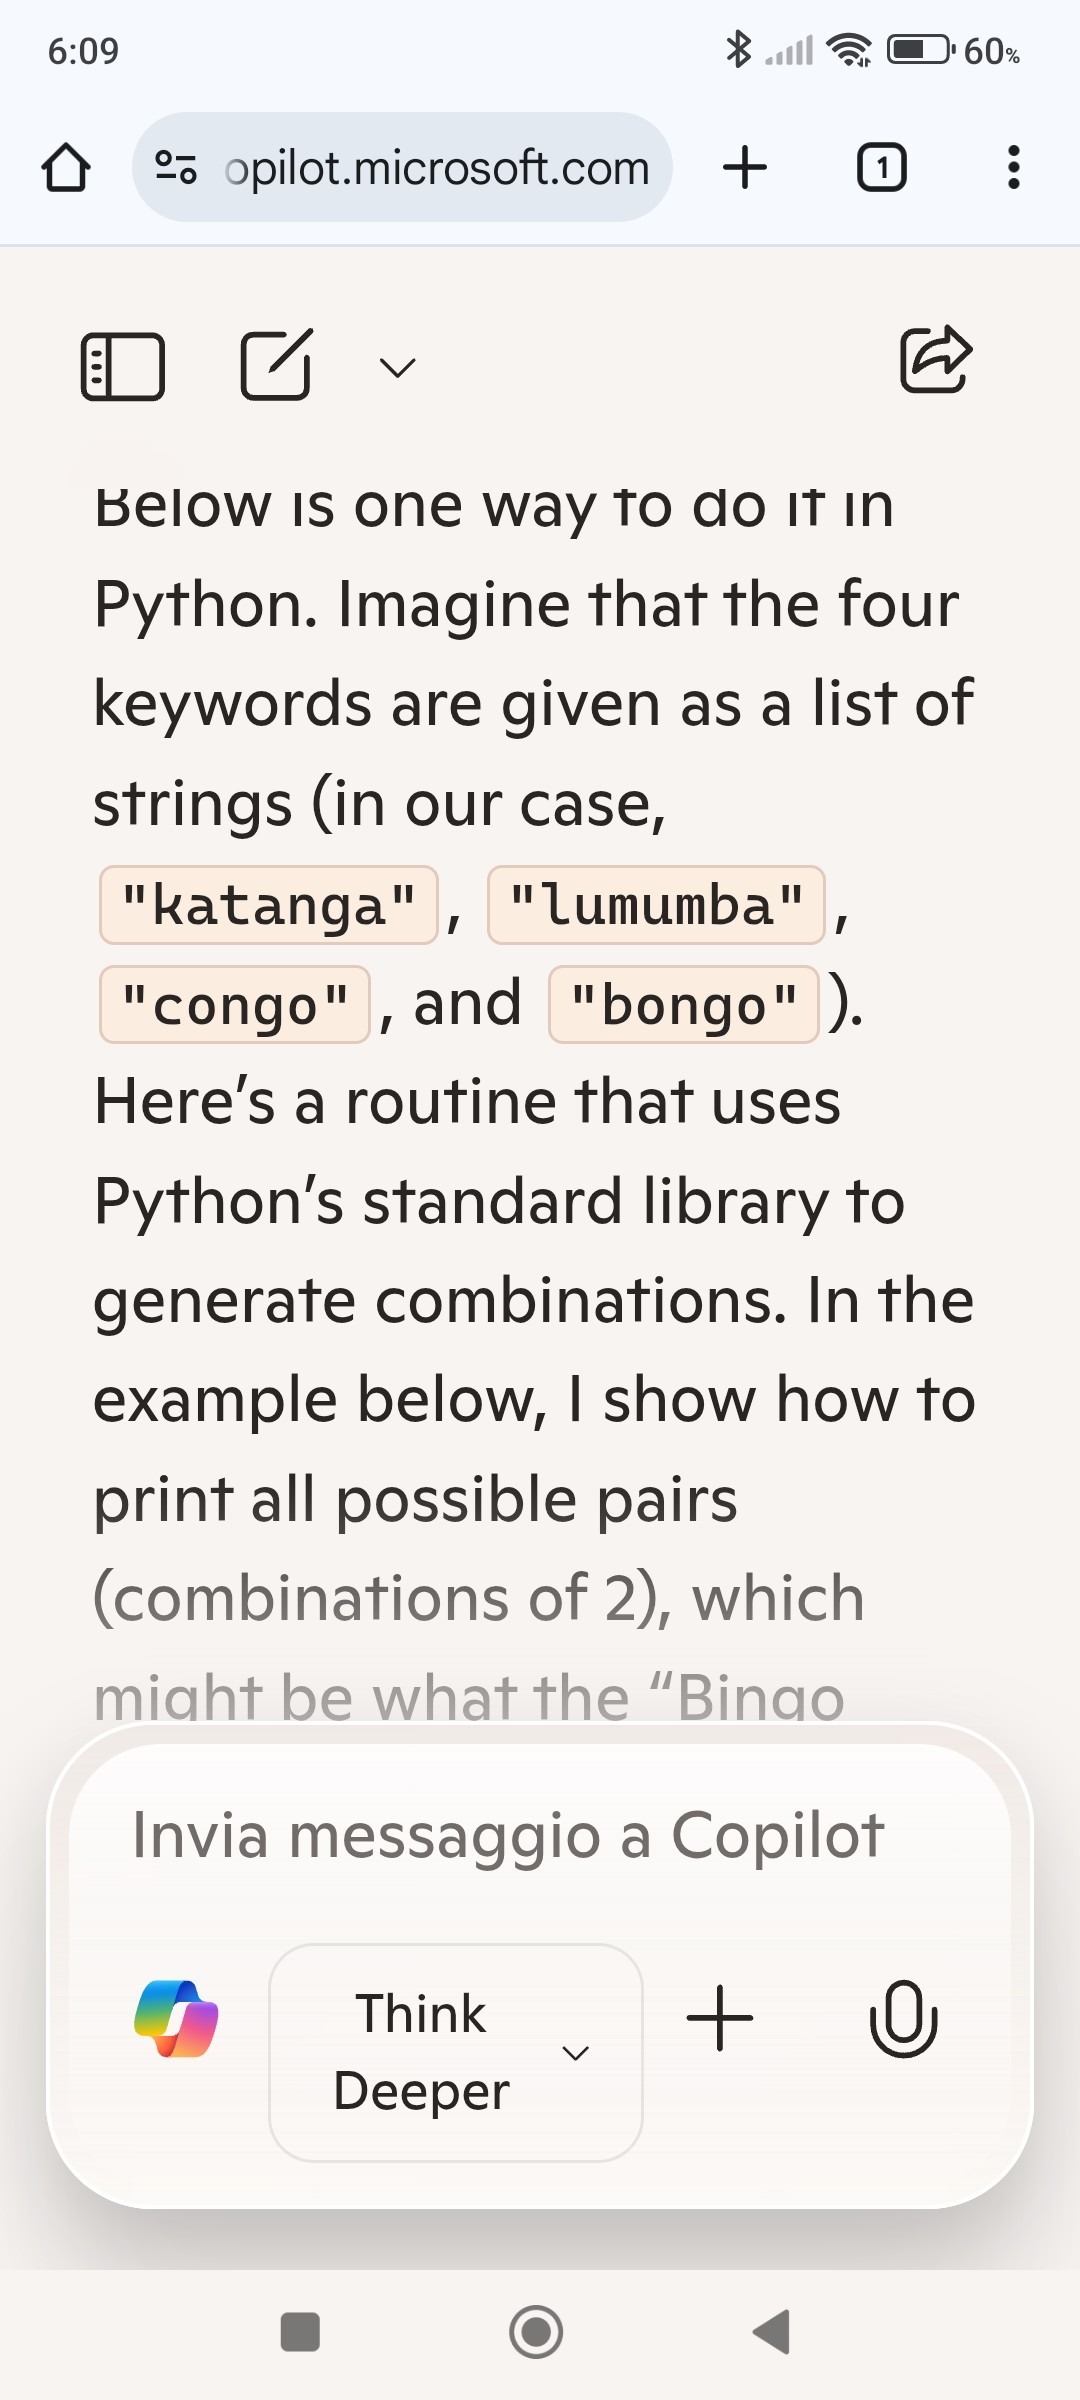
Task: Tap the Android home circle button
Action: [536, 2332]
